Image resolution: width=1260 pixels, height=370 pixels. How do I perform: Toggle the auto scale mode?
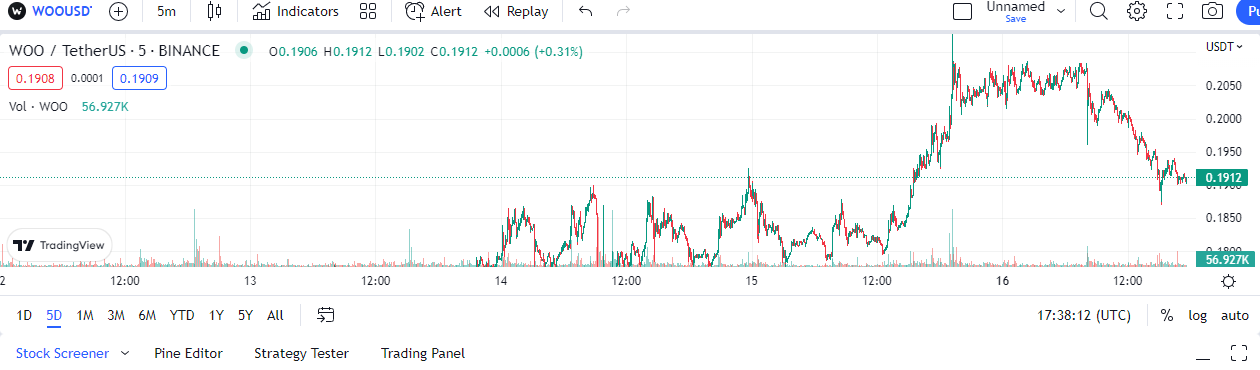1235,315
